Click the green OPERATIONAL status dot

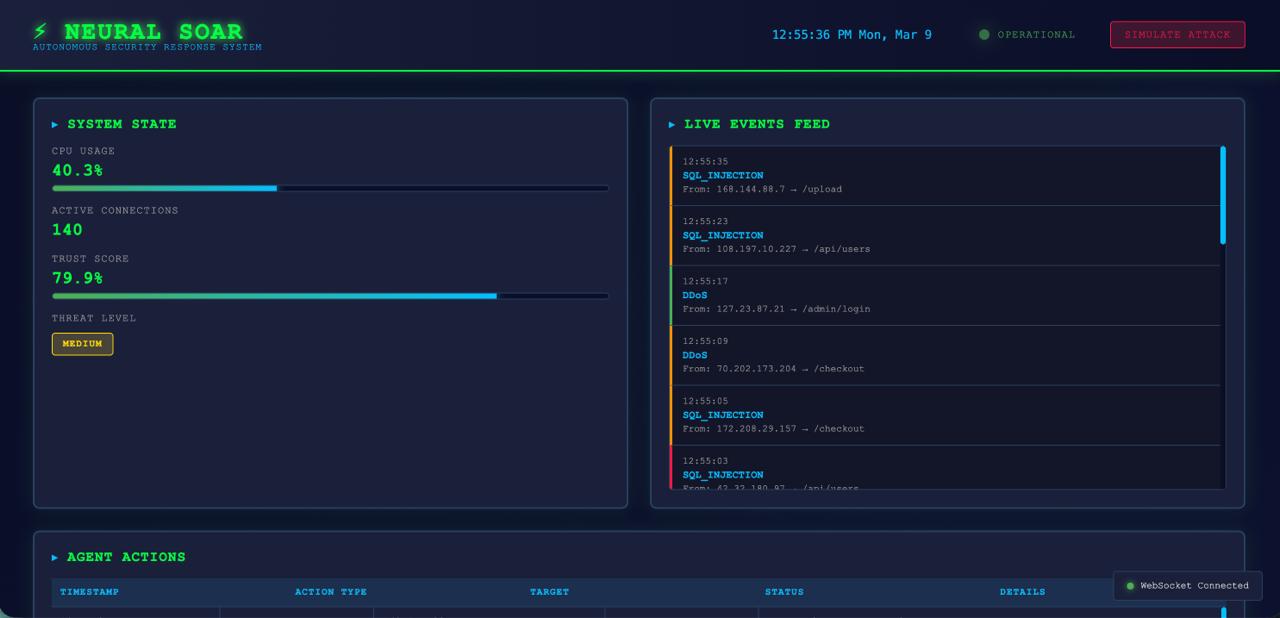pyautogui.click(x=984, y=33)
